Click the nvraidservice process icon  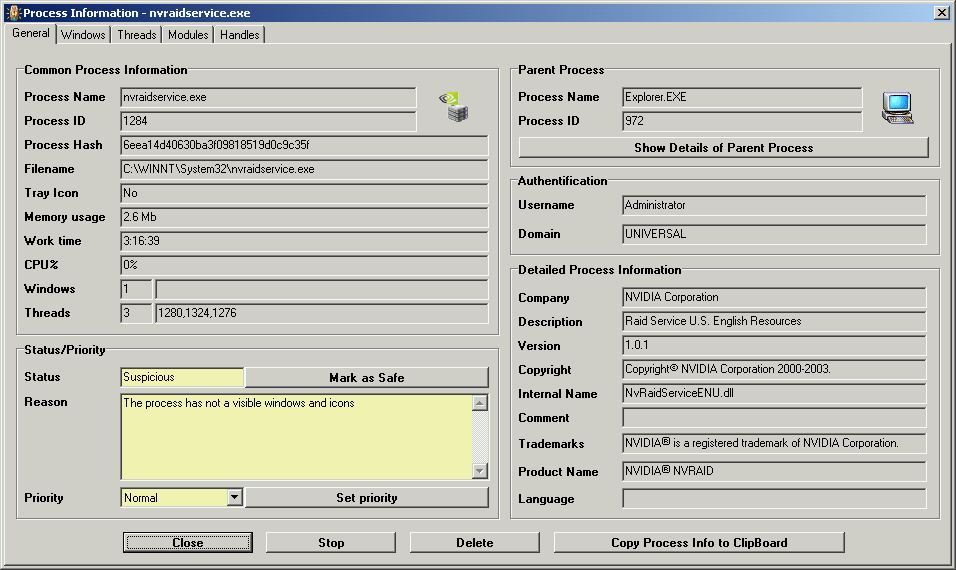pyautogui.click(x=454, y=107)
